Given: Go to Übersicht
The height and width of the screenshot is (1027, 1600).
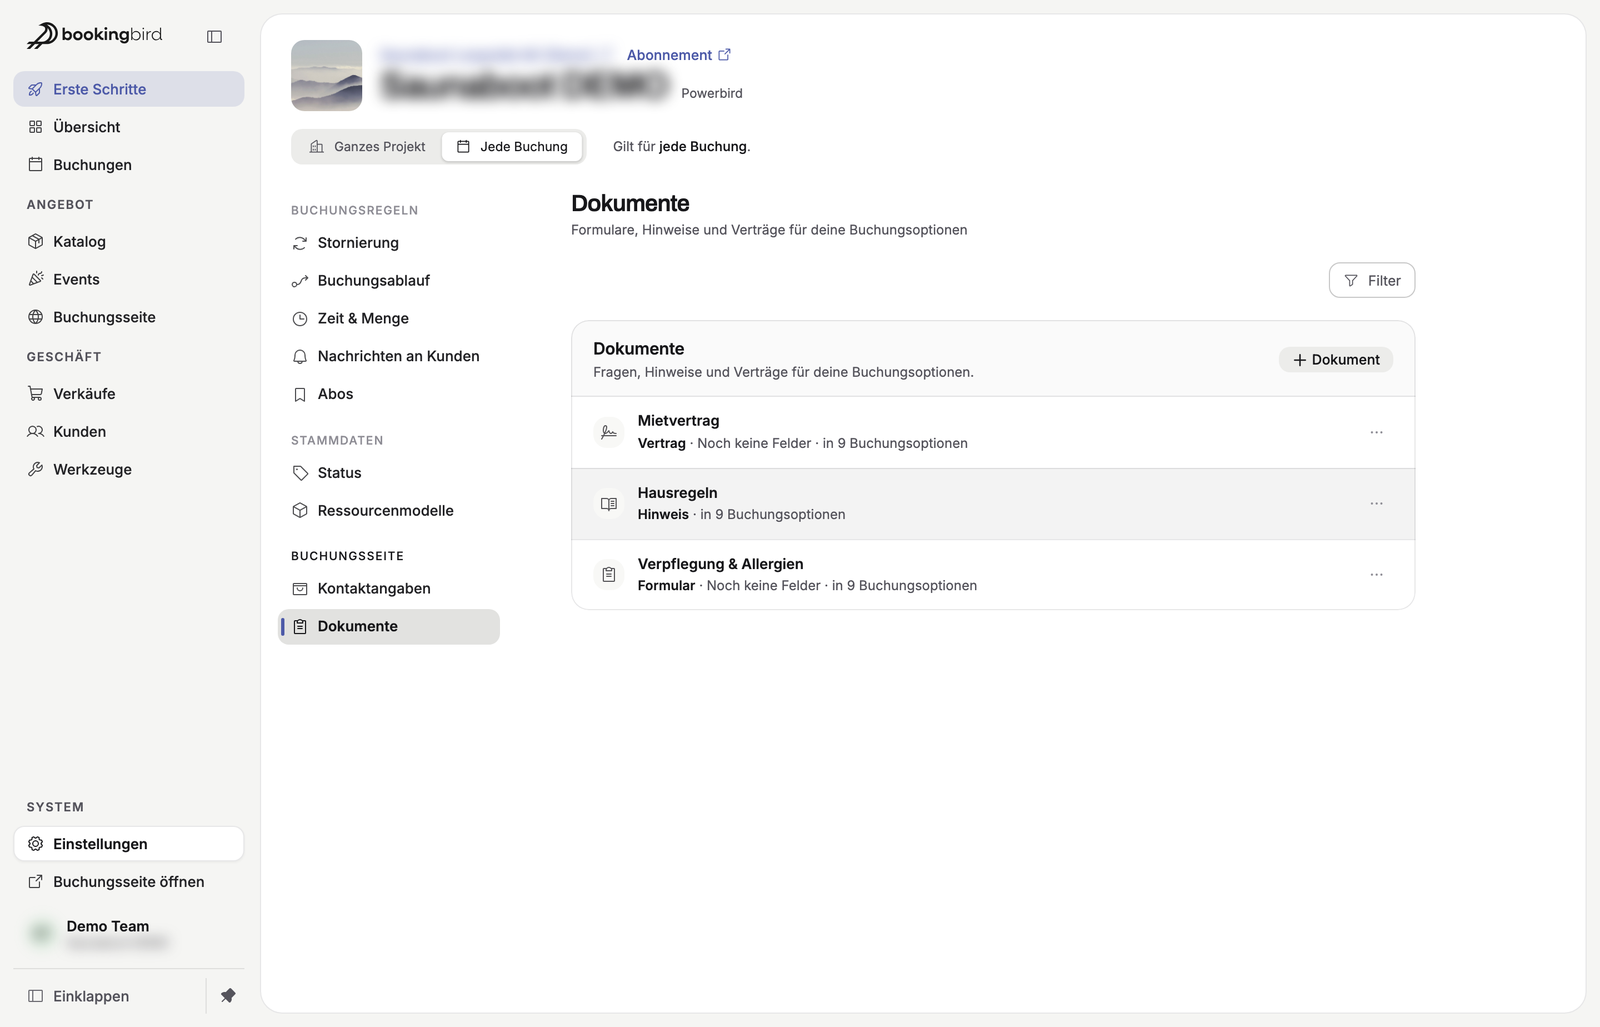Looking at the screenshot, I should click(x=129, y=127).
